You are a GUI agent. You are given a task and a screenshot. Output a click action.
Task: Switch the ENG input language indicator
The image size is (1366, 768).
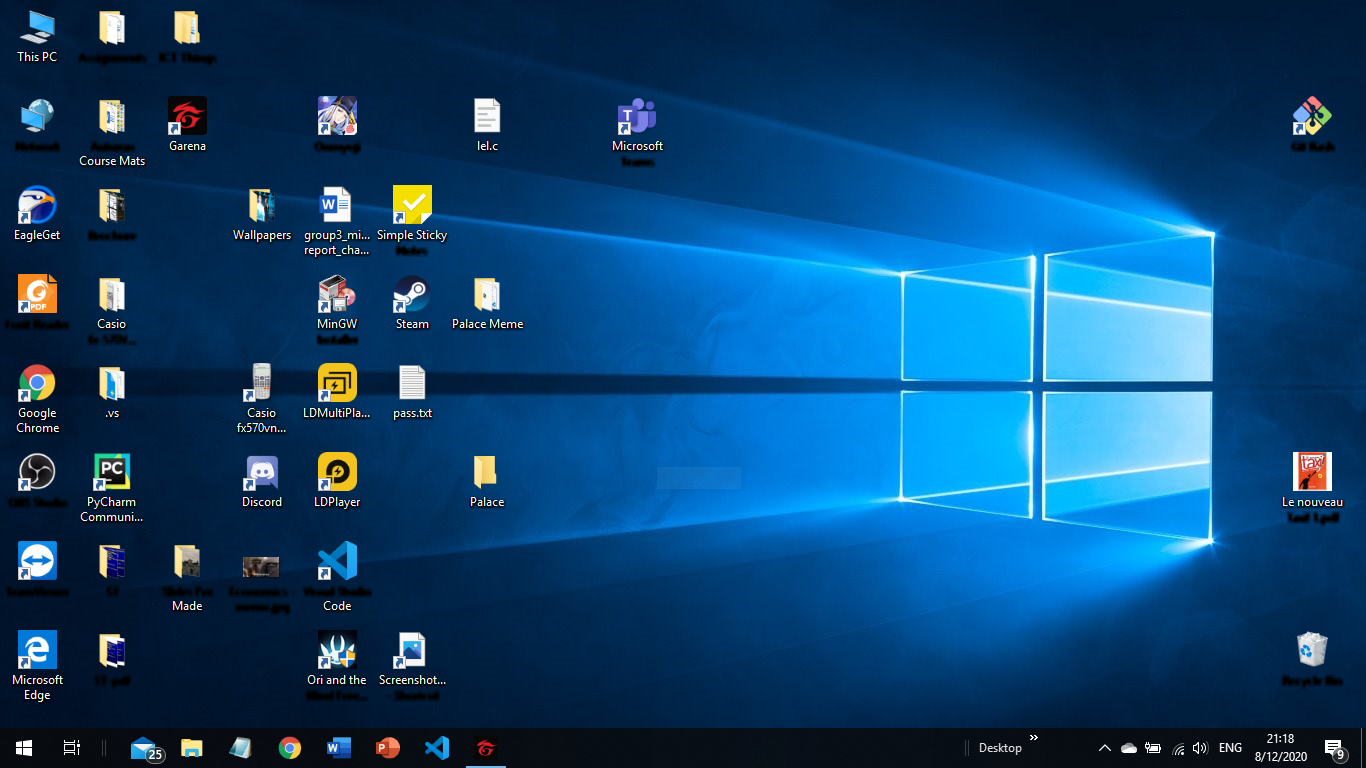point(1231,748)
